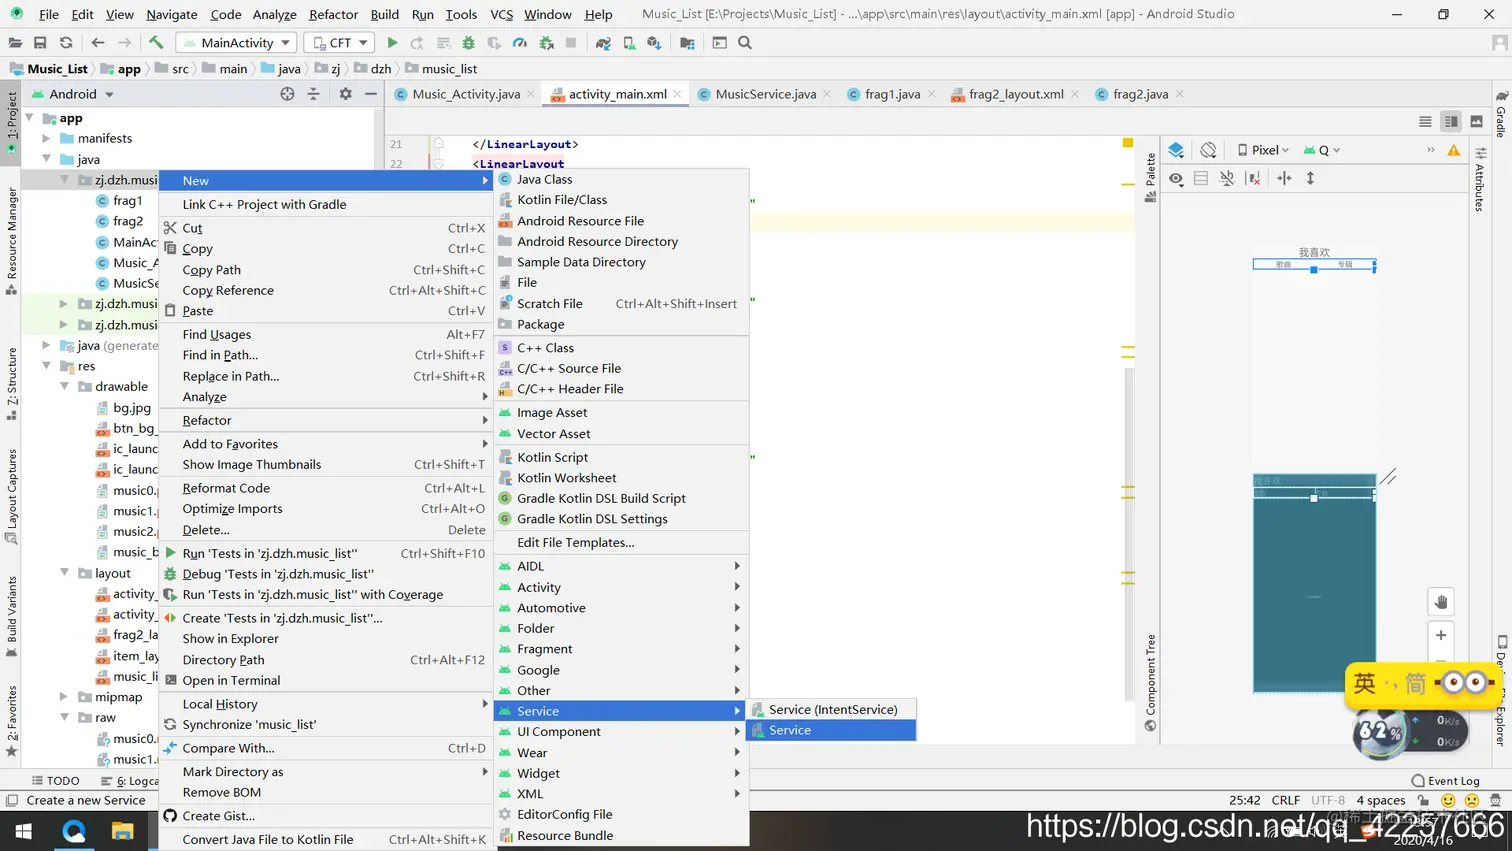Click the Project panel settings gear

345,93
